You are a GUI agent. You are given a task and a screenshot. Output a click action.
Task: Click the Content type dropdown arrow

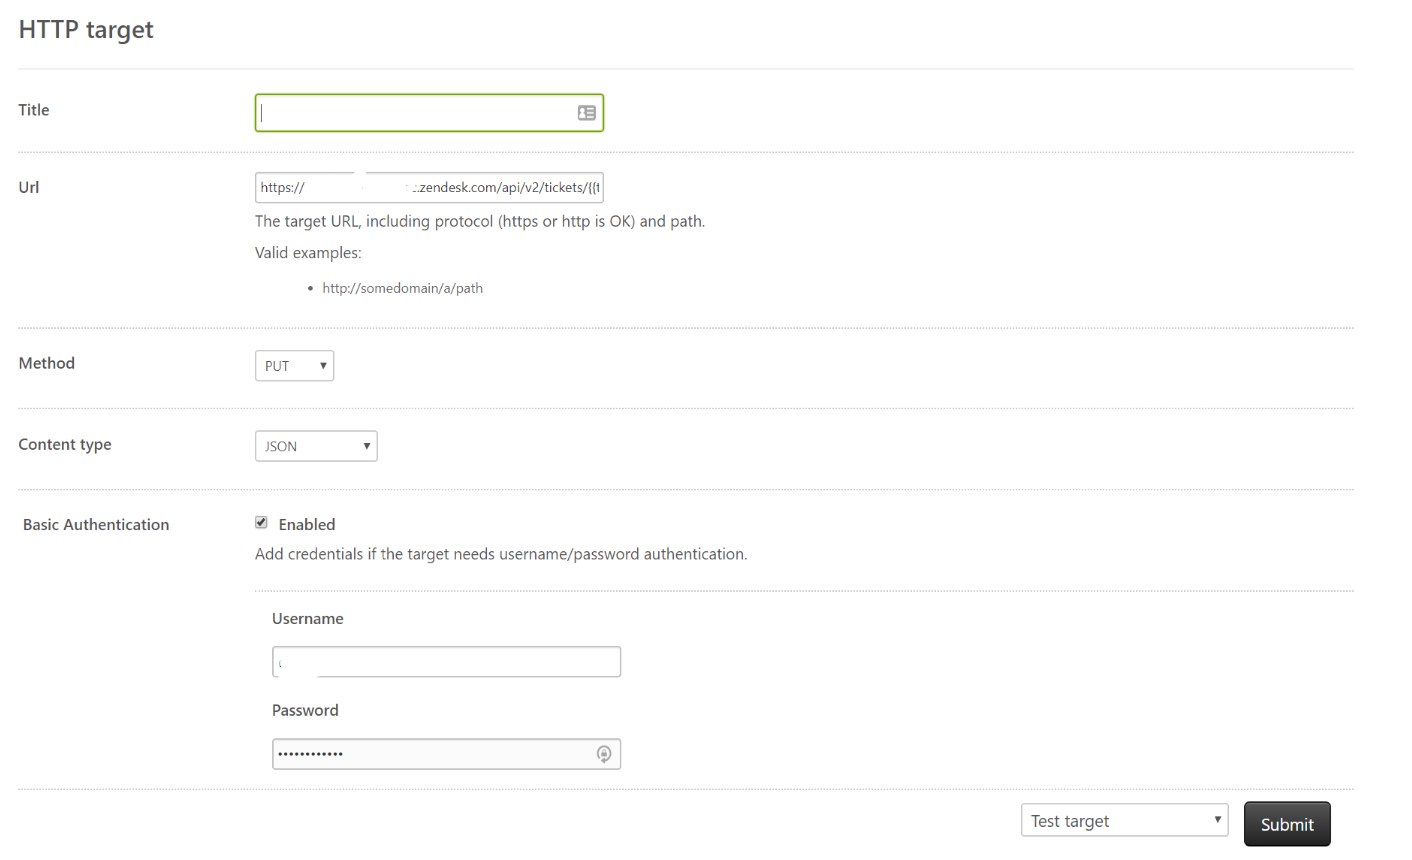coord(366,445)
